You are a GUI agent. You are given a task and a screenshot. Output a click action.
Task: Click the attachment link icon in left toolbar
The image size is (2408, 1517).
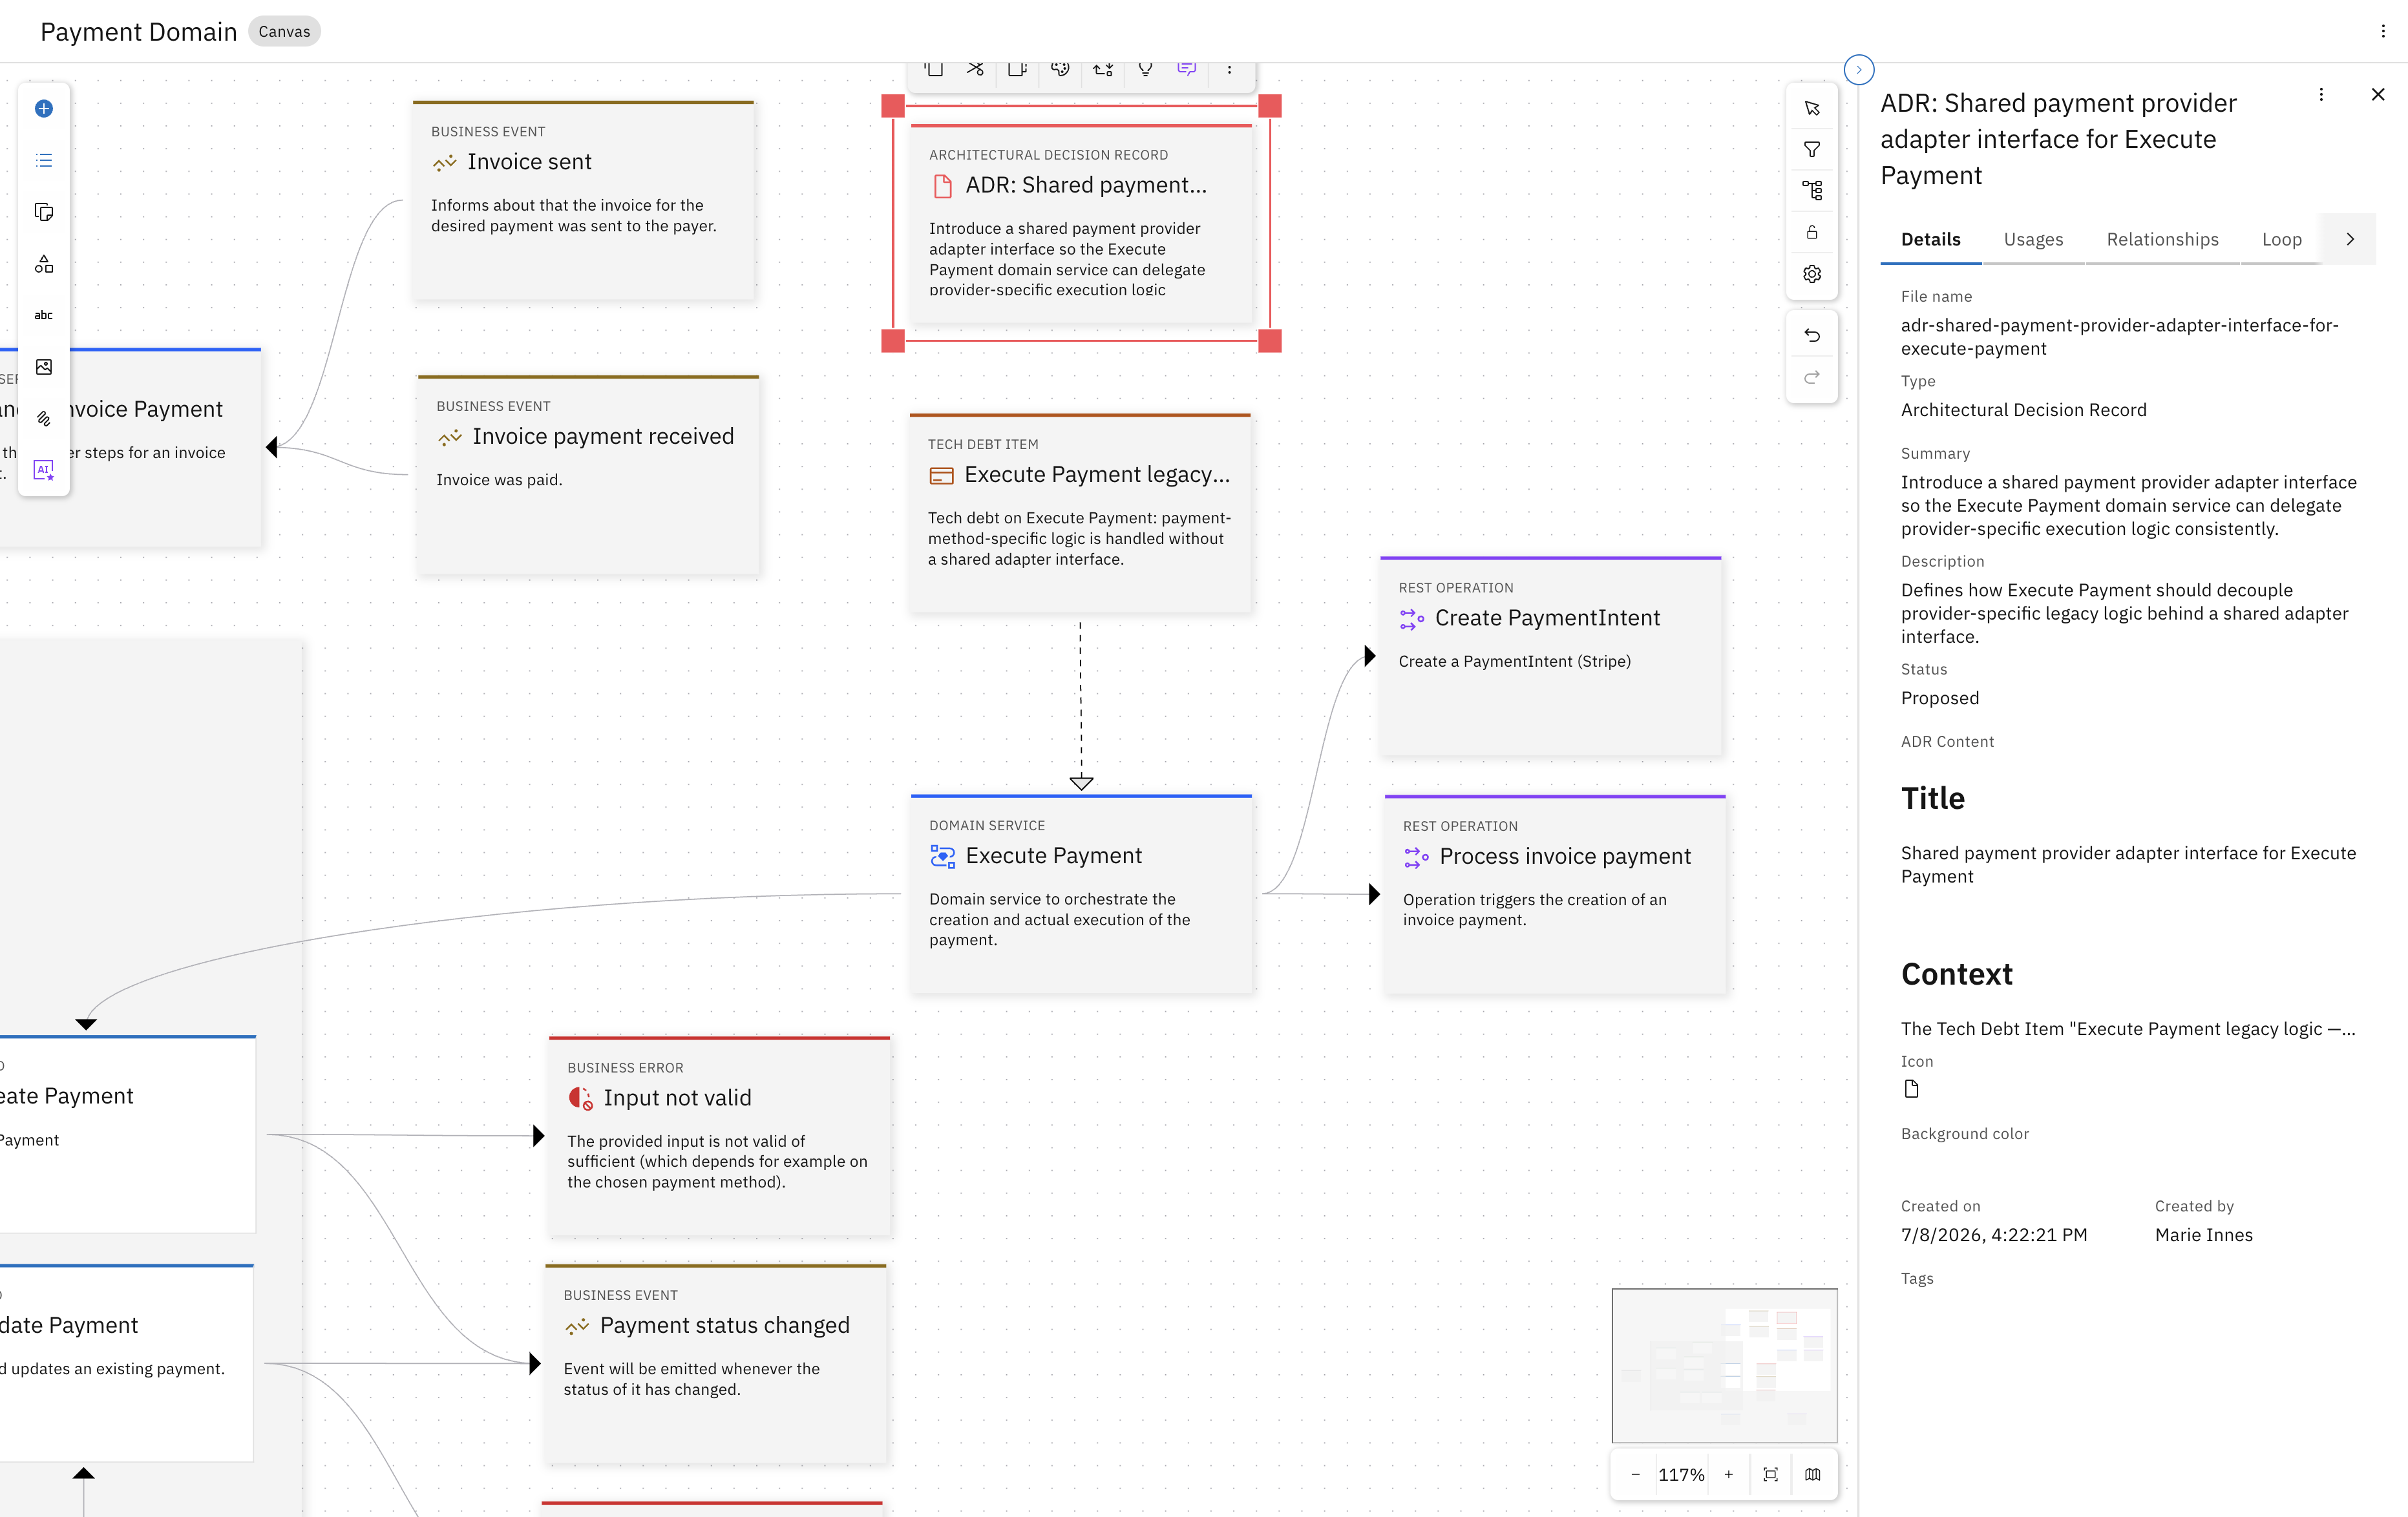[x=44, y=419]
